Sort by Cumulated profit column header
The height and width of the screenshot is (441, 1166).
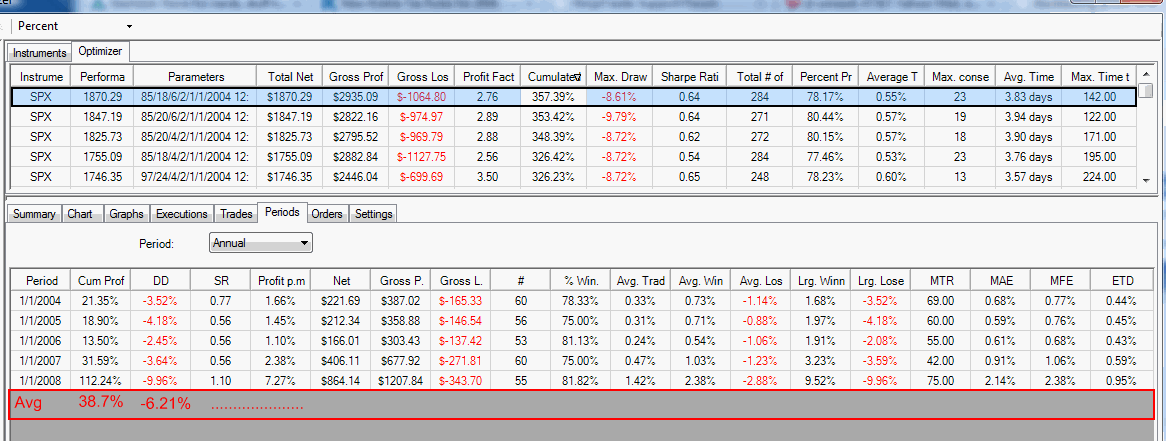[553, 77]
